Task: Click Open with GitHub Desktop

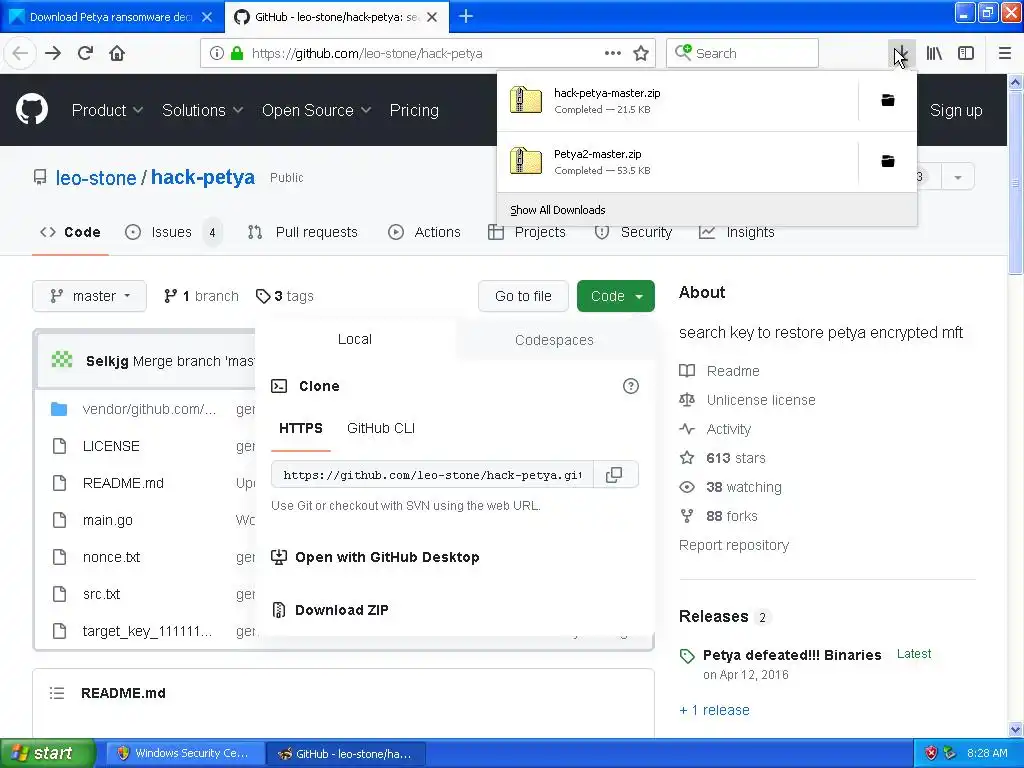Action: [x=376, y=557]
